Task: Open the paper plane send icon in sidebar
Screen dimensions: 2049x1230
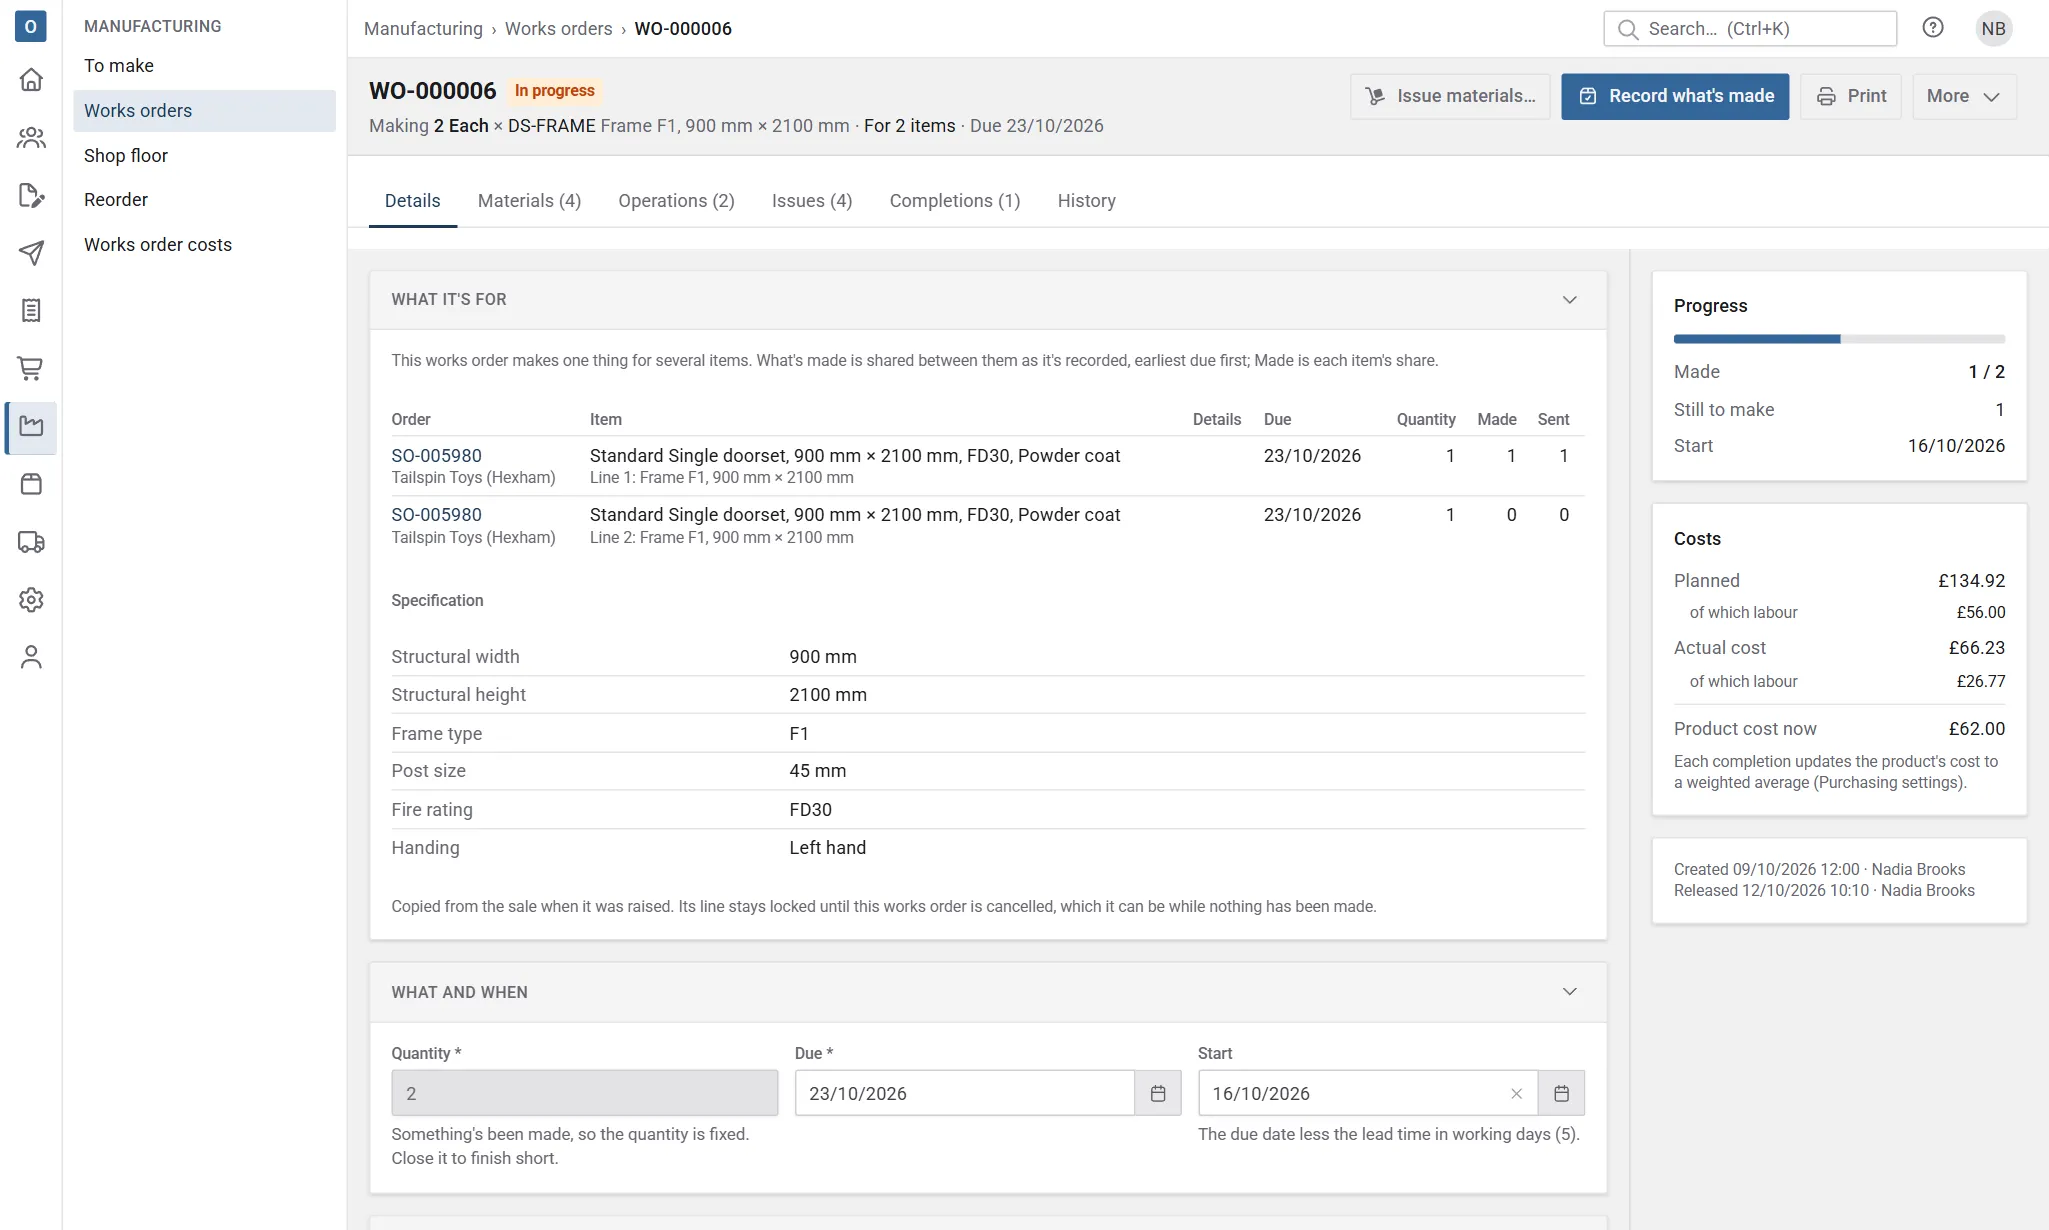Action: point(31,253)
